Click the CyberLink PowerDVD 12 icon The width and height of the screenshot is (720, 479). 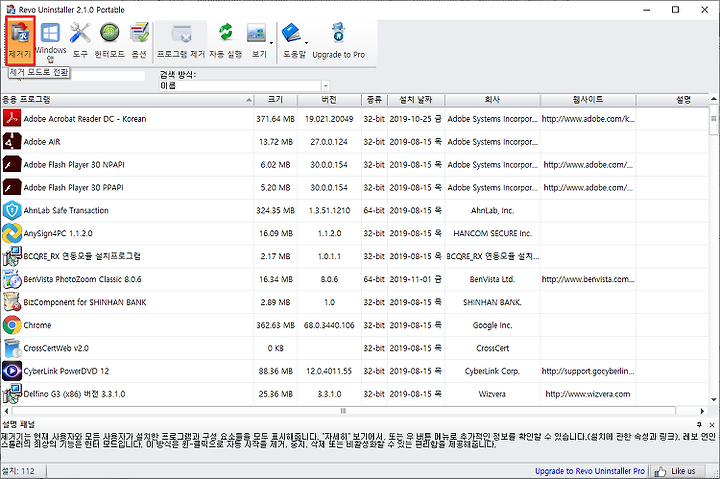point(12,371)
